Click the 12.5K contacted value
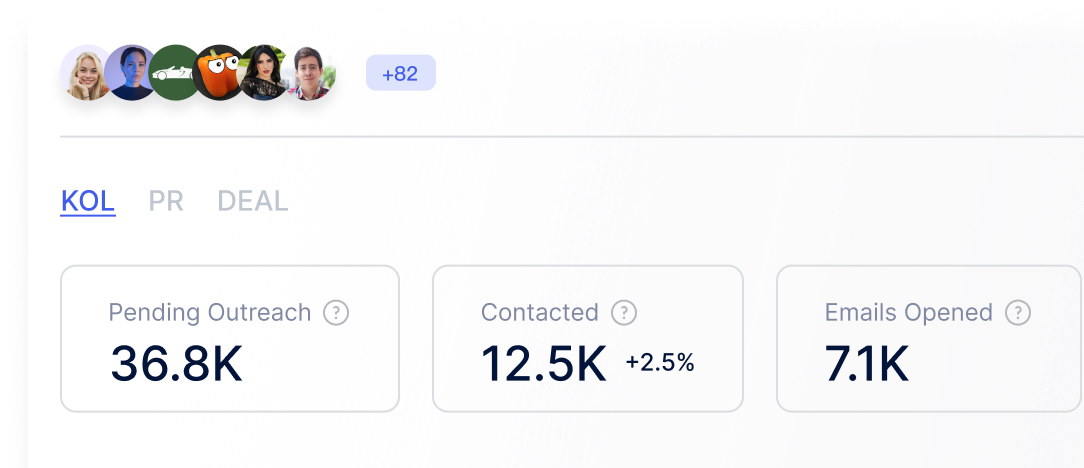Screen dimensions: 1084x468 pyautogui.click(x=543, y=364)
